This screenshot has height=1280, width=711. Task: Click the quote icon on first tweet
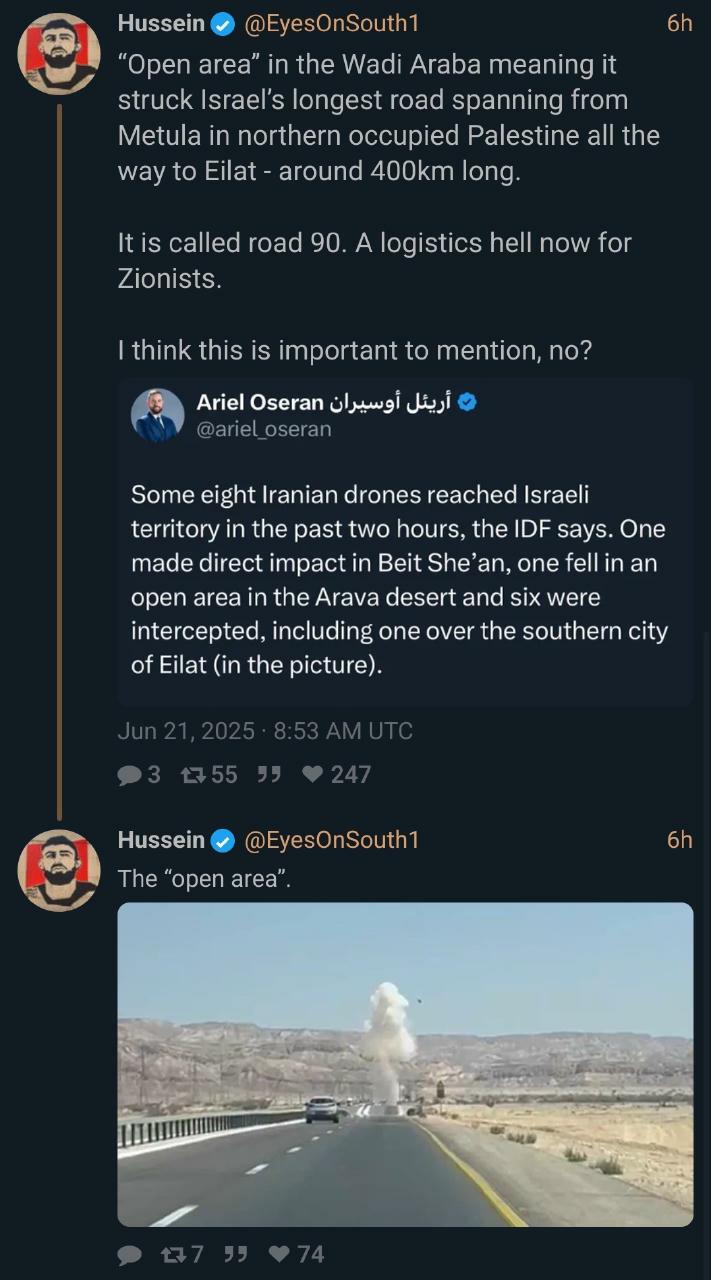click(x=268, y=774)
